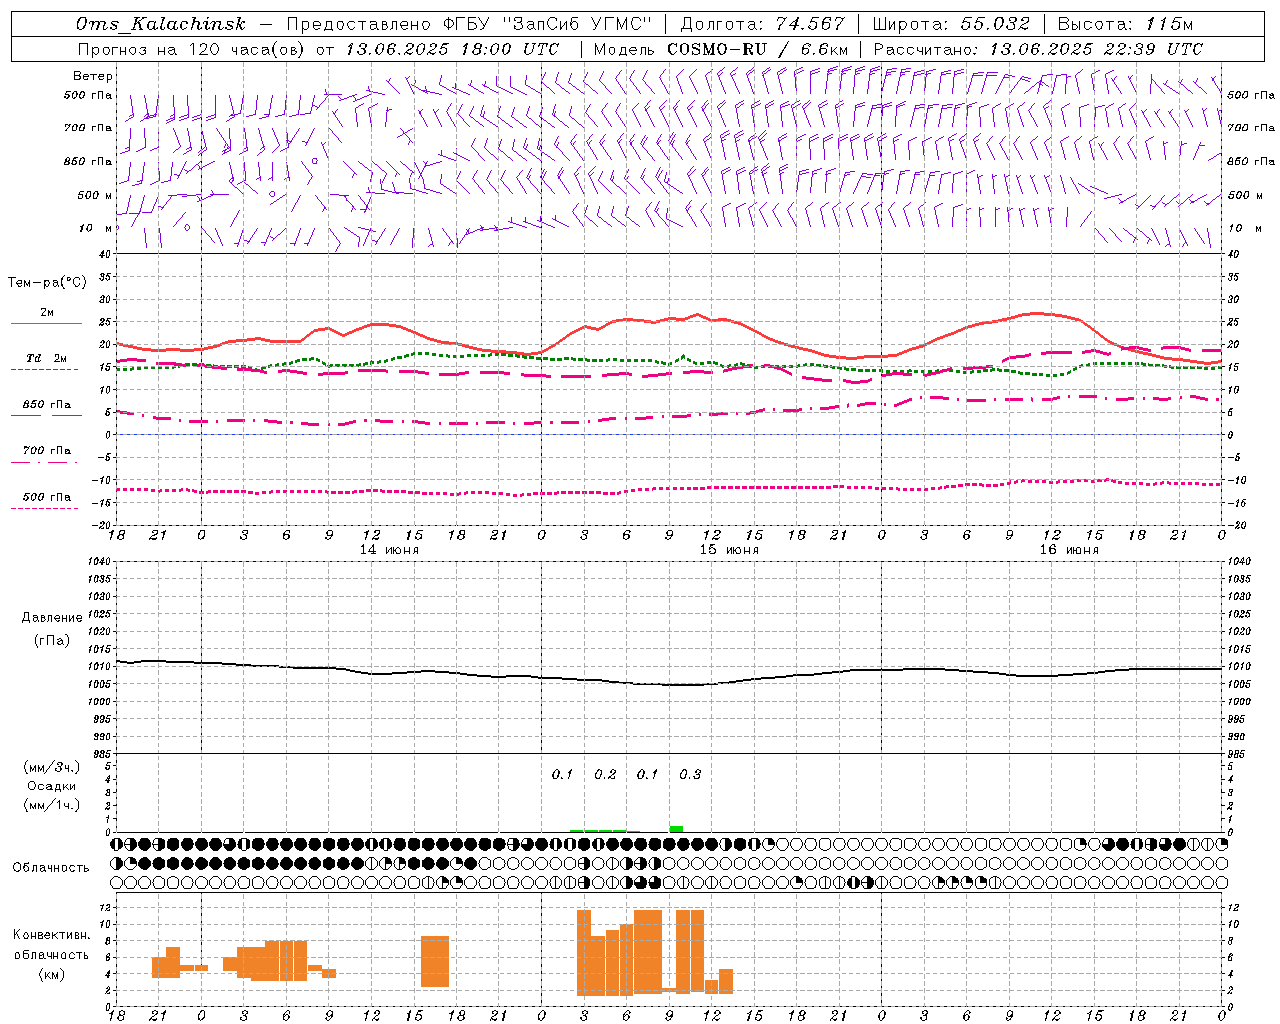Click the Td 2м legend entry
This screenshot has height=1024, width=1280.
tap(46, 358)
